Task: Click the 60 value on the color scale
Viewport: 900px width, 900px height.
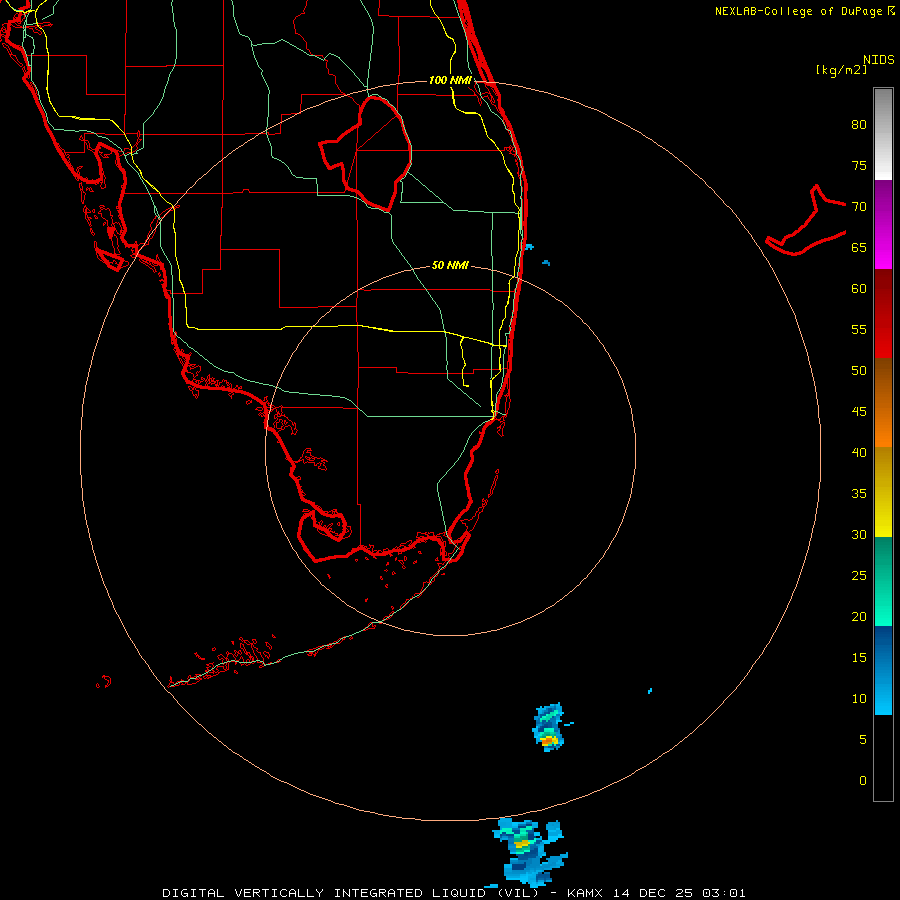Action: tap(859, 289)
